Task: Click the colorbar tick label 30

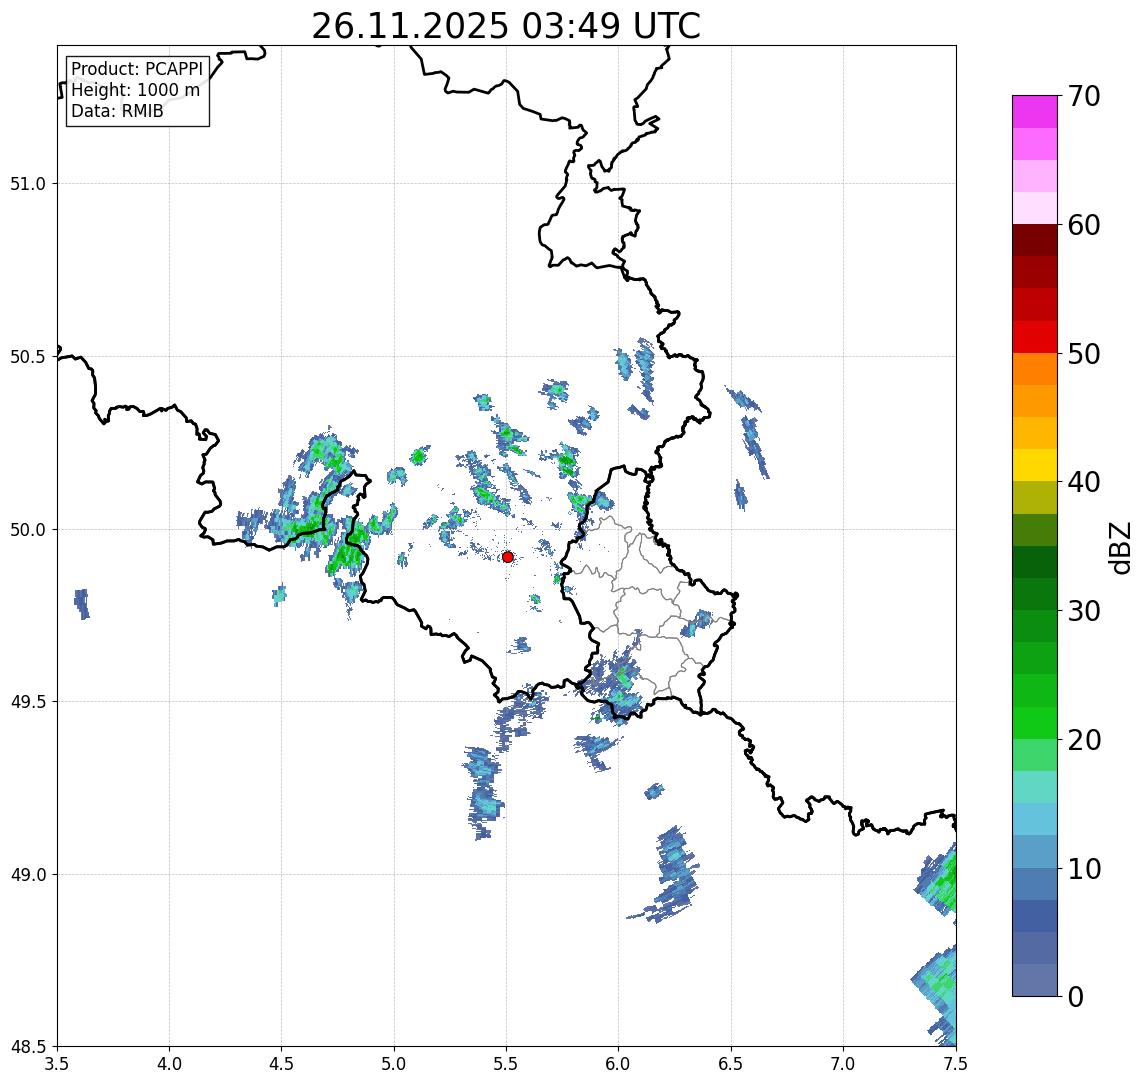Action: point(1083,611)
